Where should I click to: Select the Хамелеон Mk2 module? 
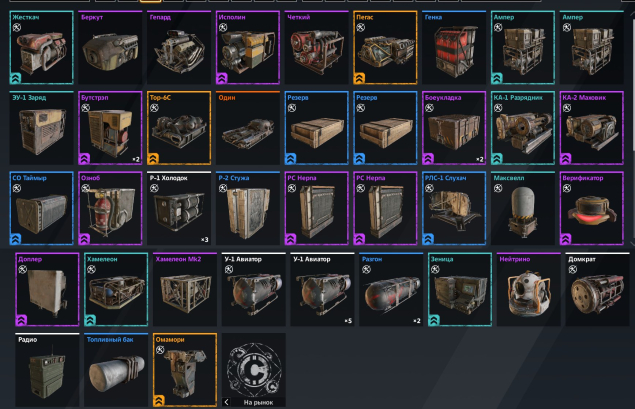pyautogui.click(x=185, y=290)
